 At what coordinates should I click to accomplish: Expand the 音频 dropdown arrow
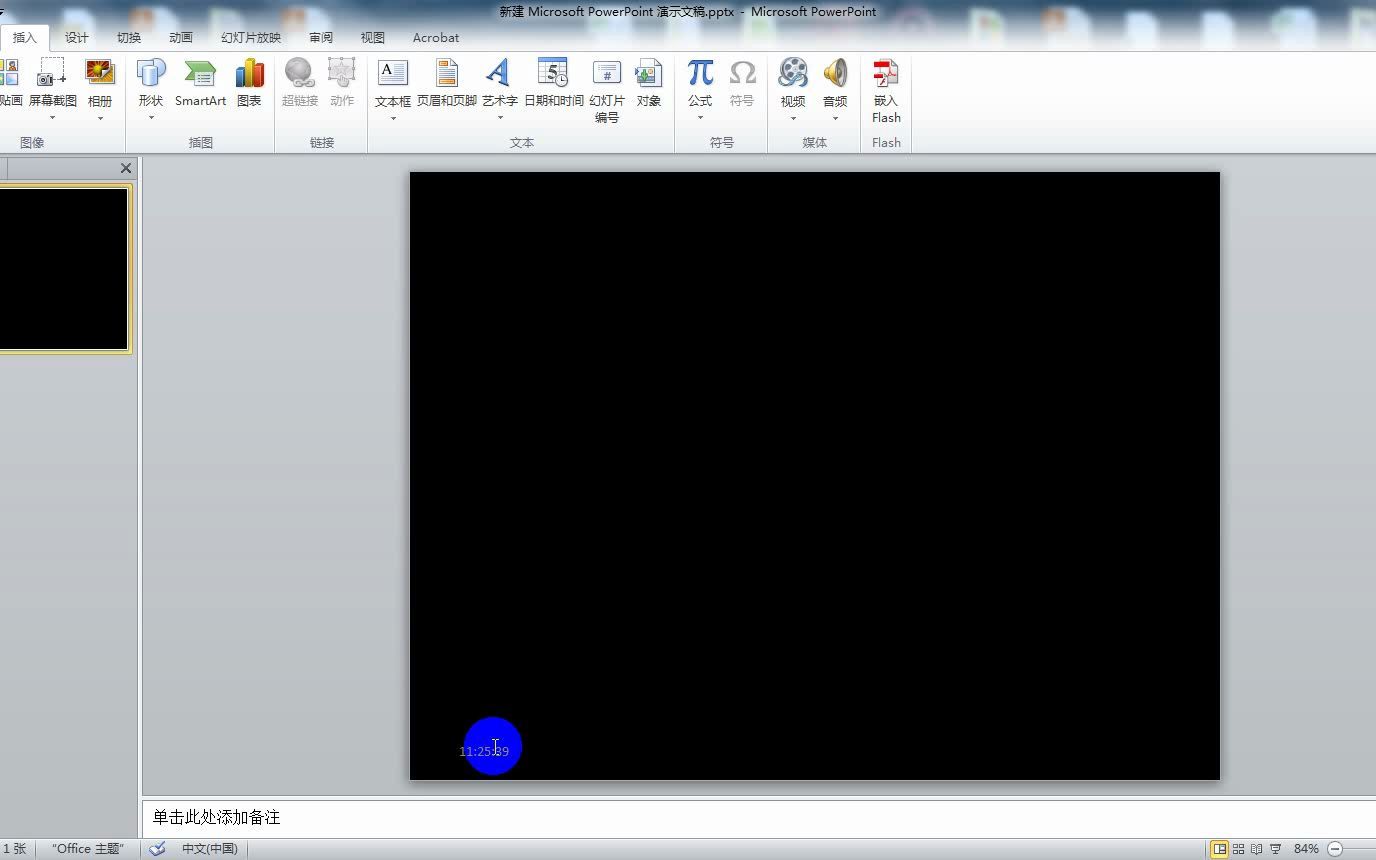point(835,118)
